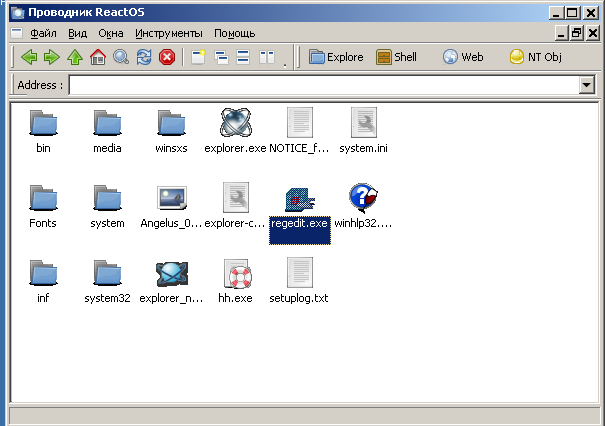This screenshot has width=605, height=426.
Task: Click the red Stop toolbar icon
Action: pyautogui.click(x=167, y=57)
